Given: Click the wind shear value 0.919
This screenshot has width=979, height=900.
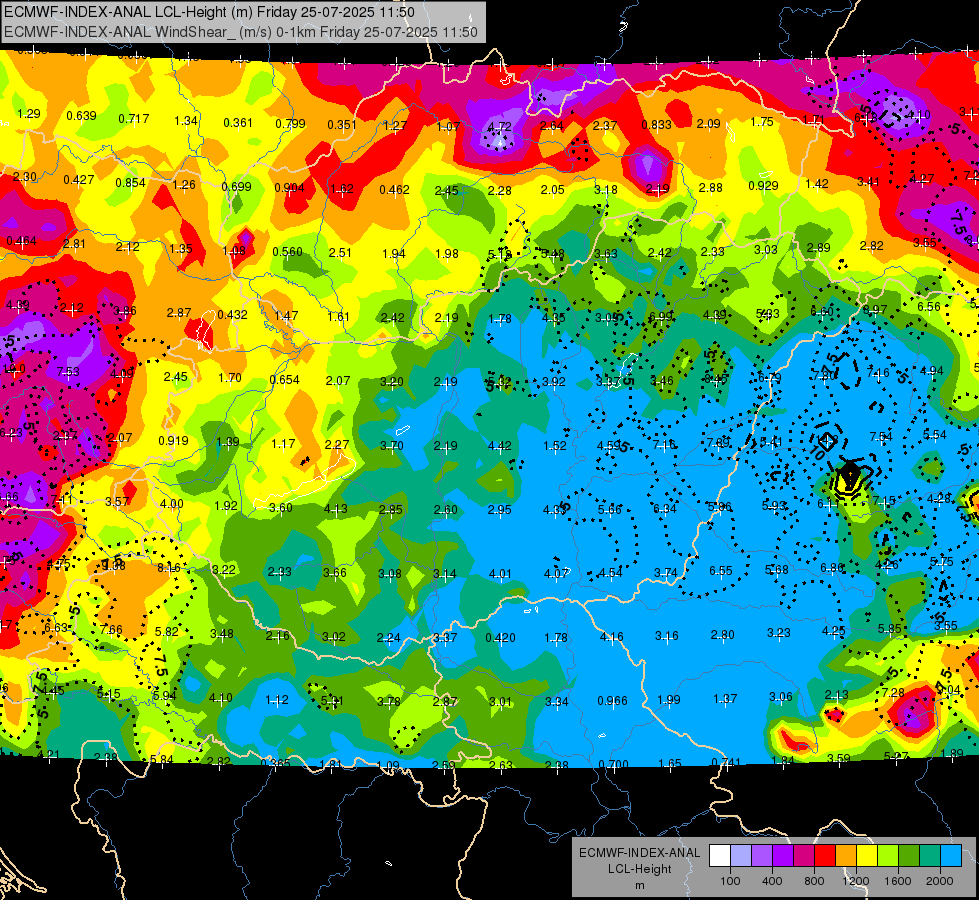Looking at the screenshot, I should 173,440.
